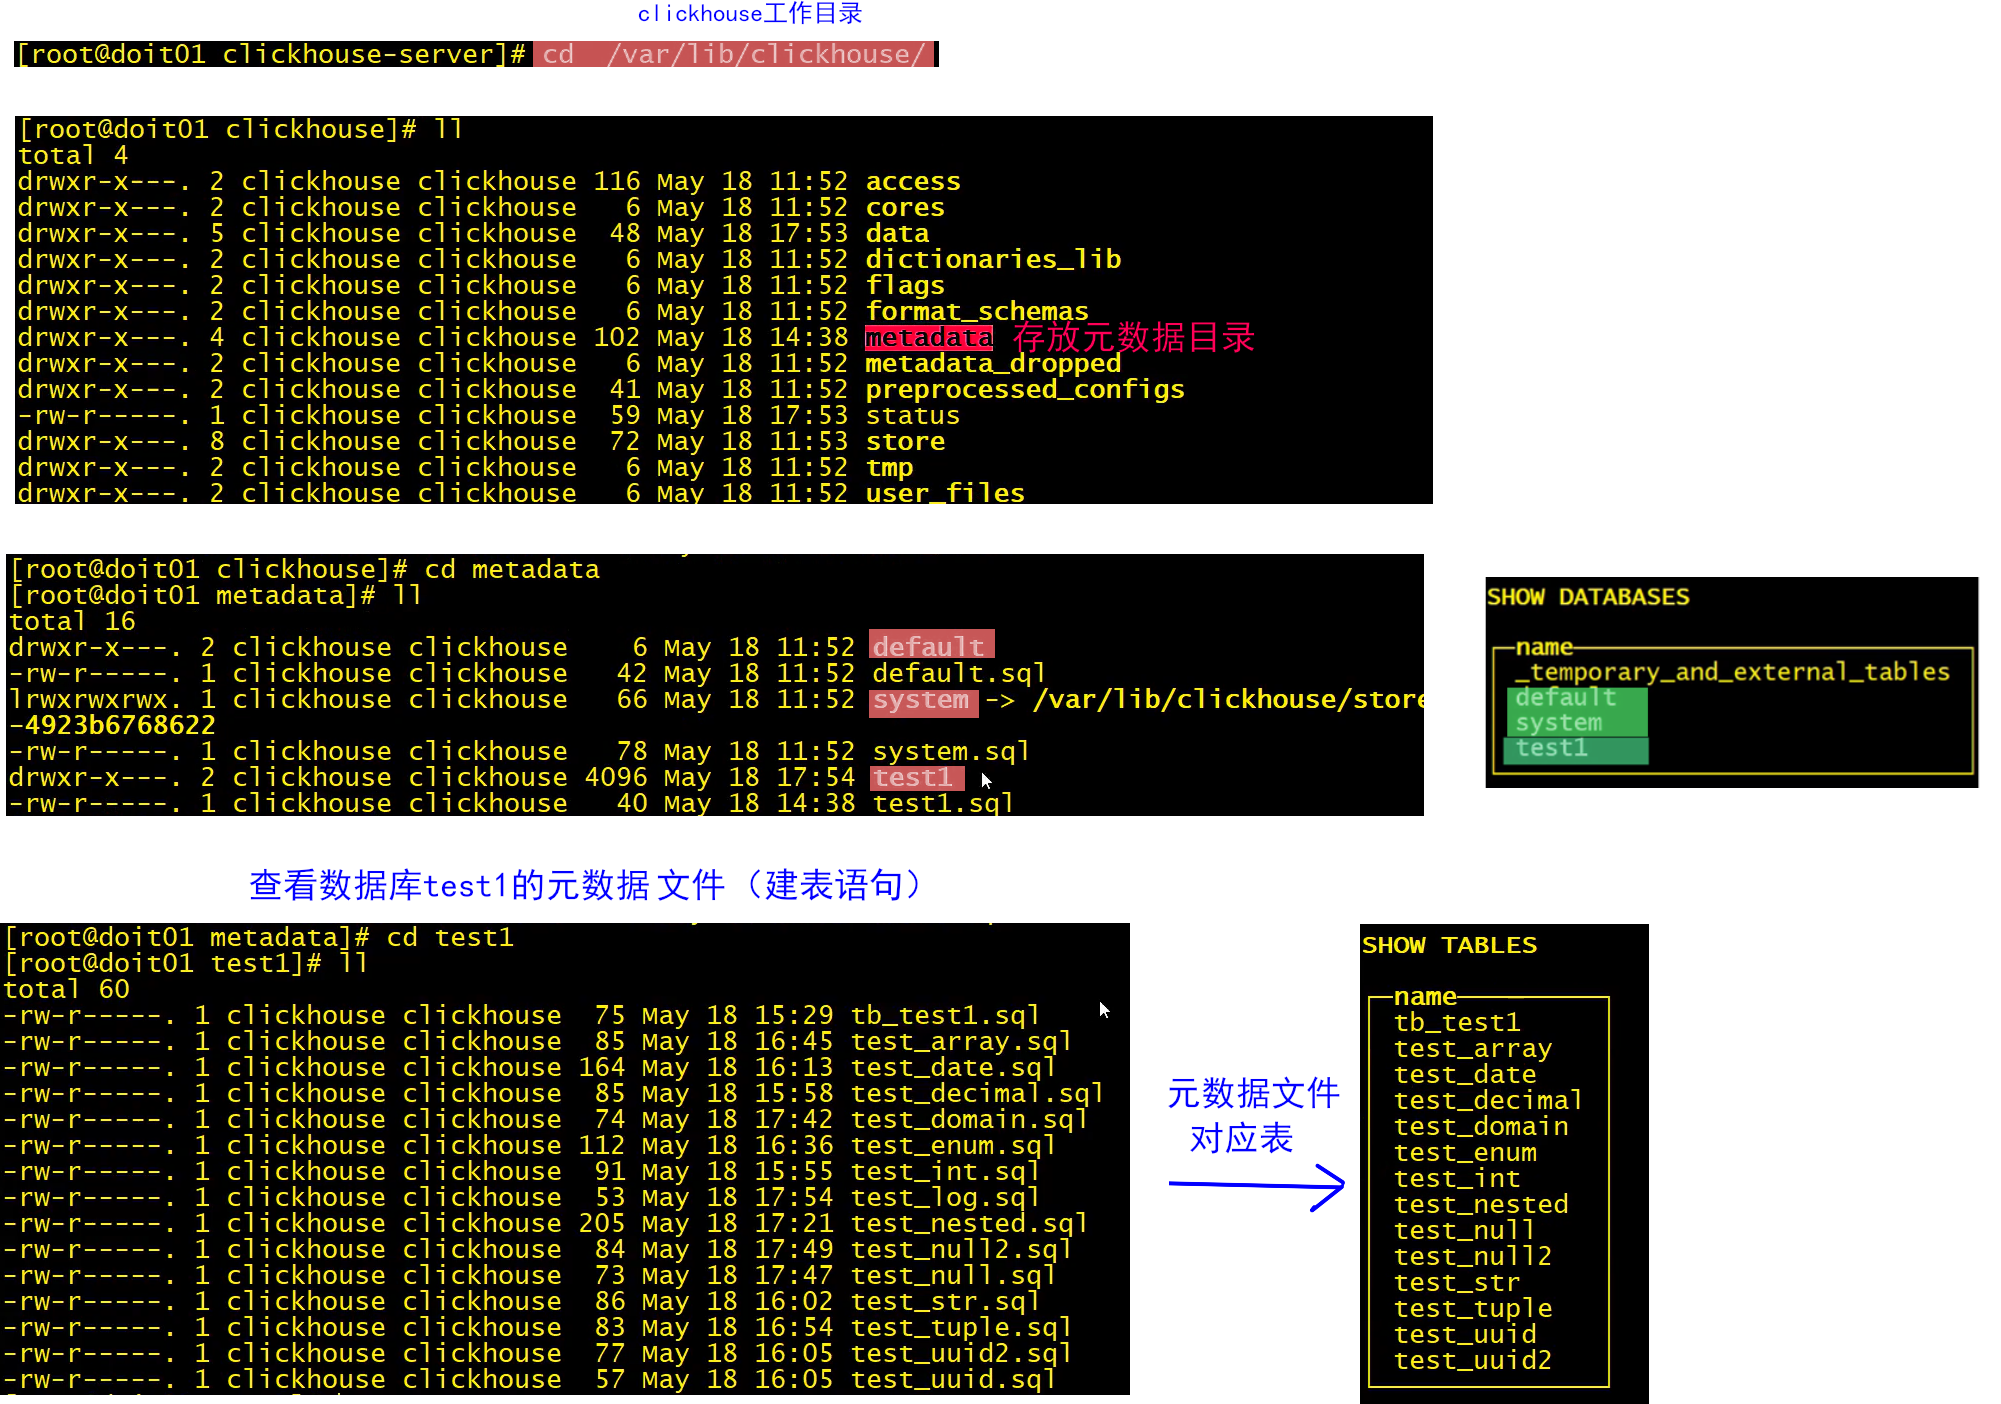
Task: Click the highlighted 'metadata' directory
Action: [928, 337]
